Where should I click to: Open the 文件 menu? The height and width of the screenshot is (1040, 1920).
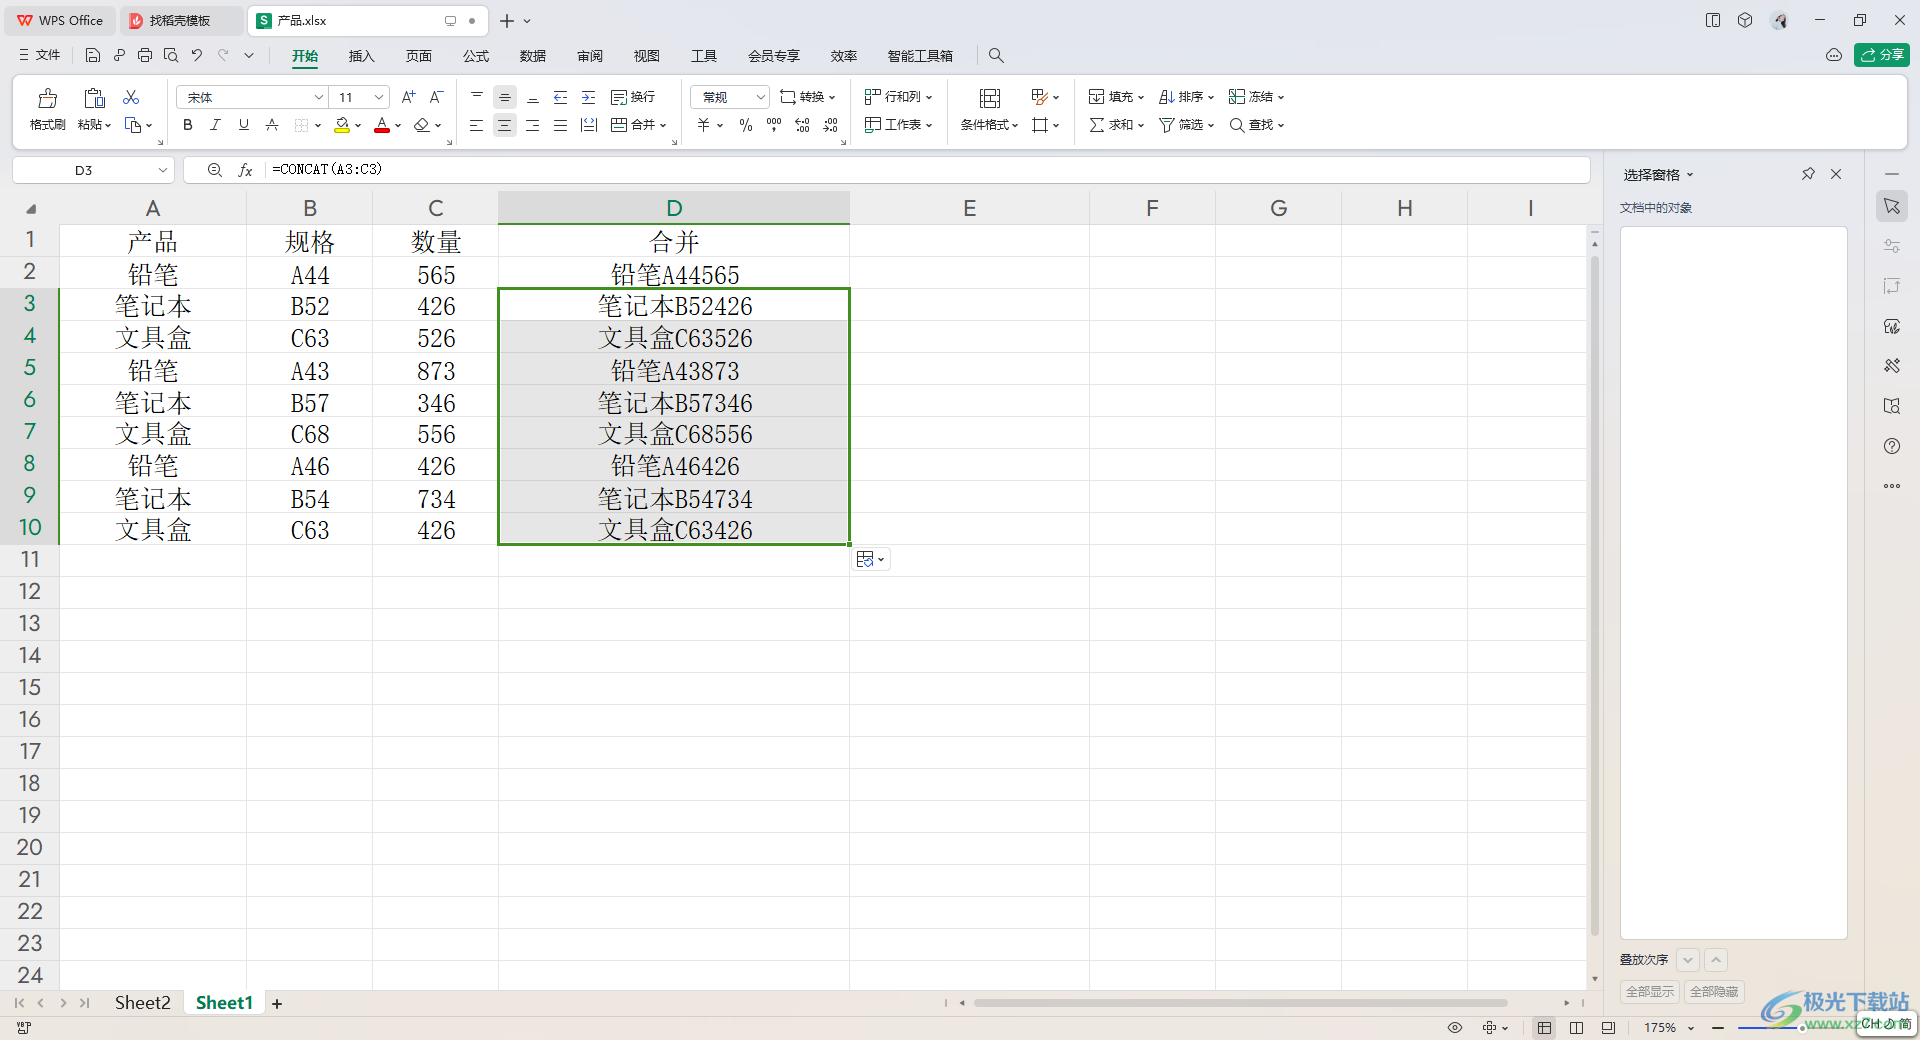[x=39, y=55]
